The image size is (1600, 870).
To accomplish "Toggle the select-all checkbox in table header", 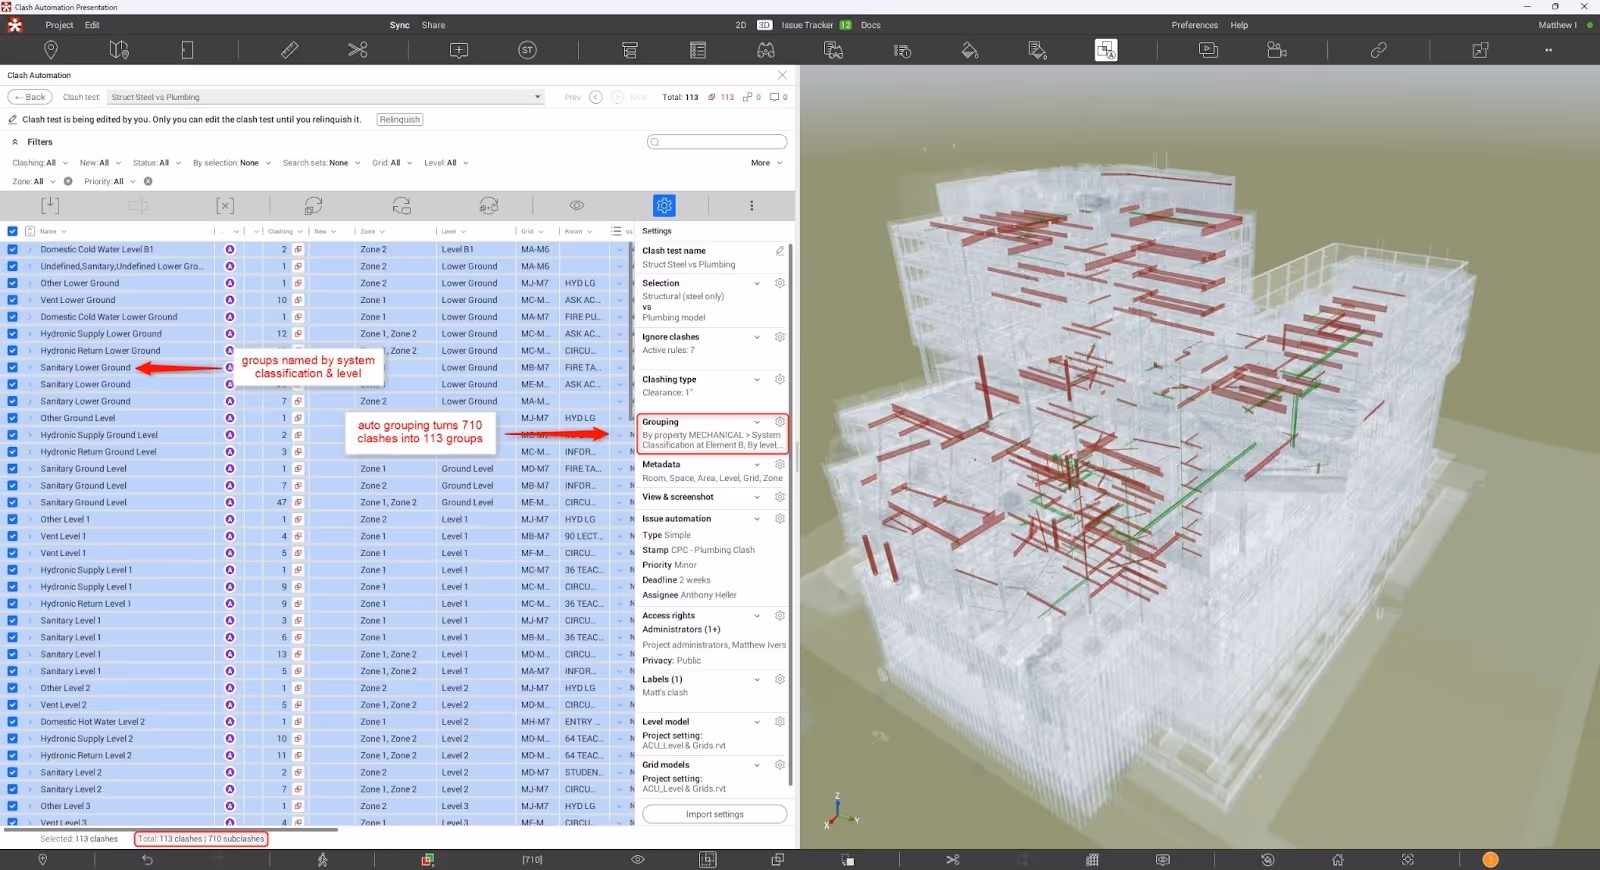I will pyautogui.click(x=13, y=231).
